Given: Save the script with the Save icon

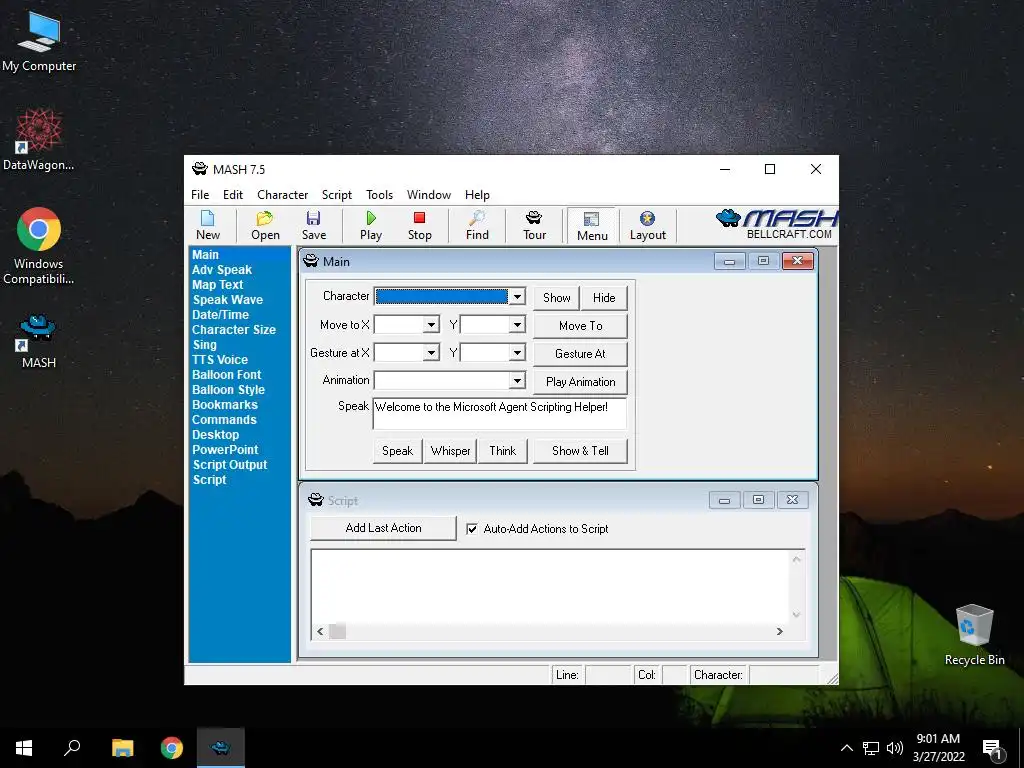Looking at the screenshot, I should tap(313, 226).
